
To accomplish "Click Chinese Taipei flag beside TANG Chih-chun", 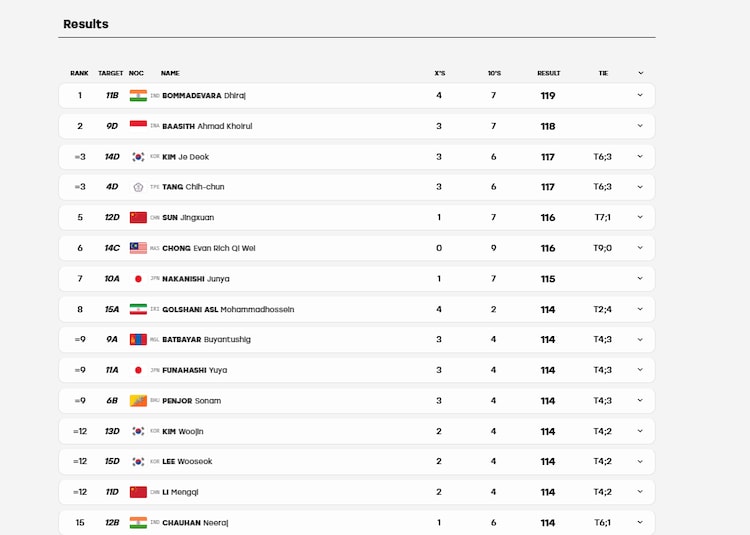I will [138, 187].
